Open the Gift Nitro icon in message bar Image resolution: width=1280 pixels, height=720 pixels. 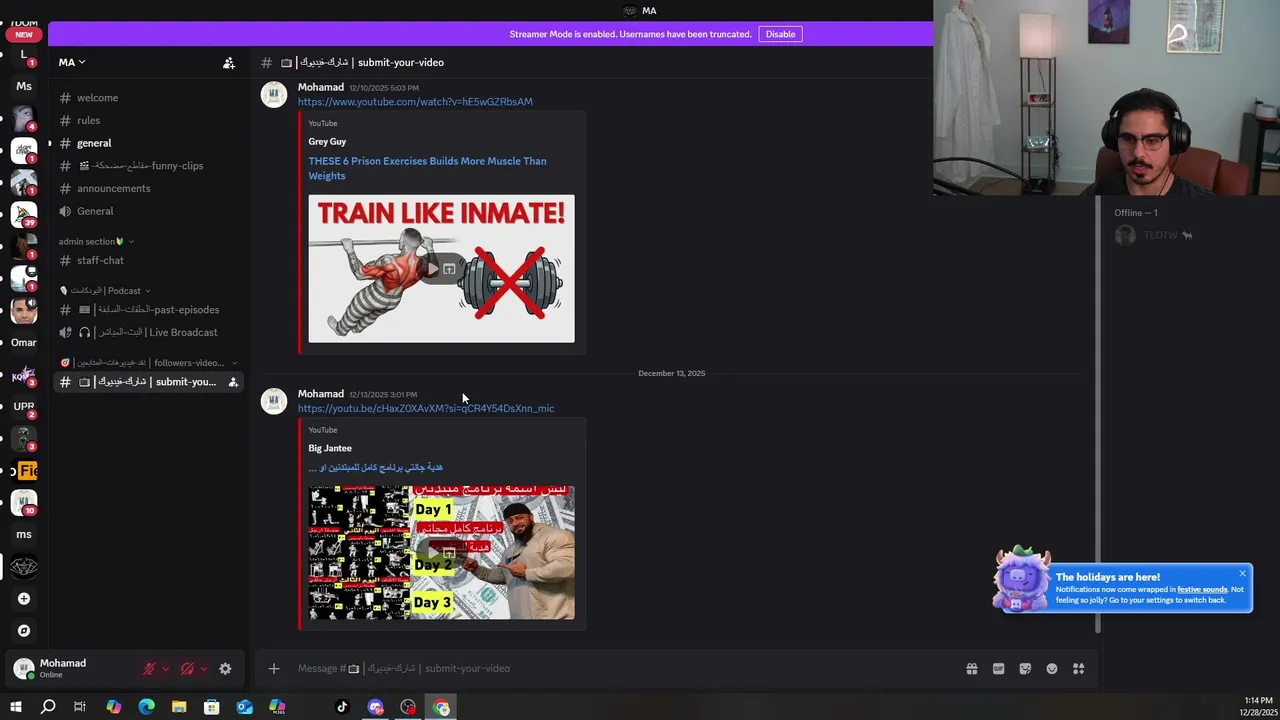pyautogui.click(x=971, y=669)
